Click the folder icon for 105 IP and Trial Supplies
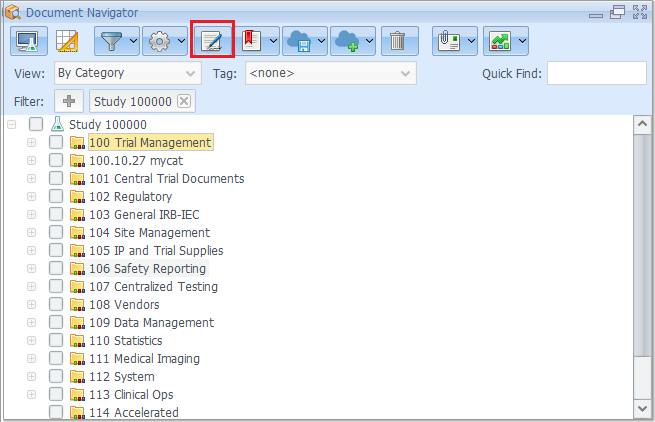This screenshot has width=655, height=422. pos(77,251)
